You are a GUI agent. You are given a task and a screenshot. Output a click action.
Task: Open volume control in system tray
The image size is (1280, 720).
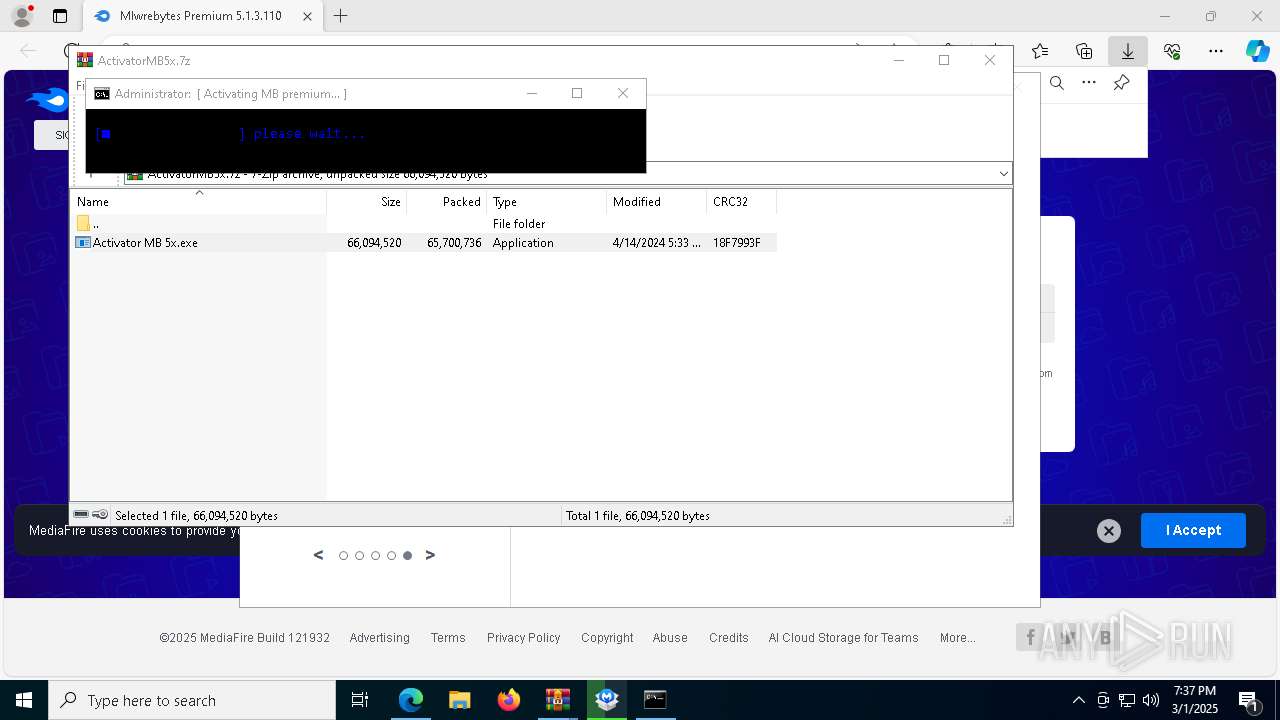tap(1151, 700)
